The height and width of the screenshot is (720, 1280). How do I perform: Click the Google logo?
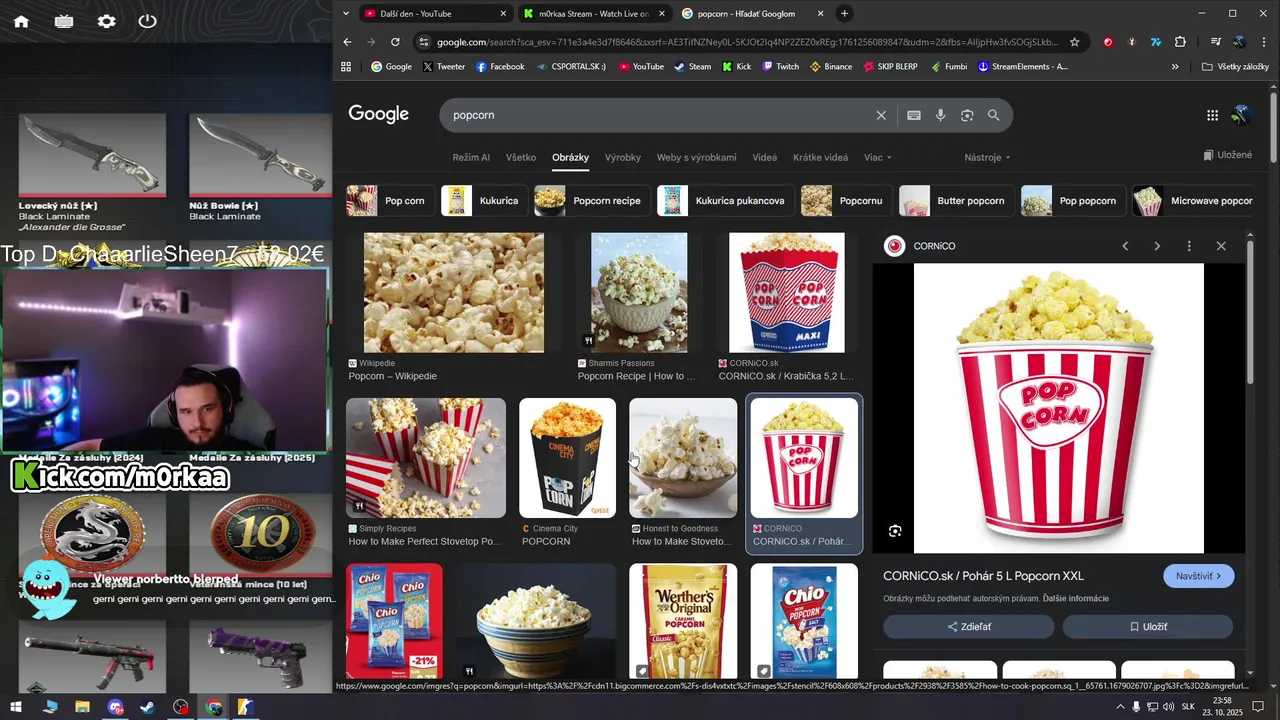[379, 114]
